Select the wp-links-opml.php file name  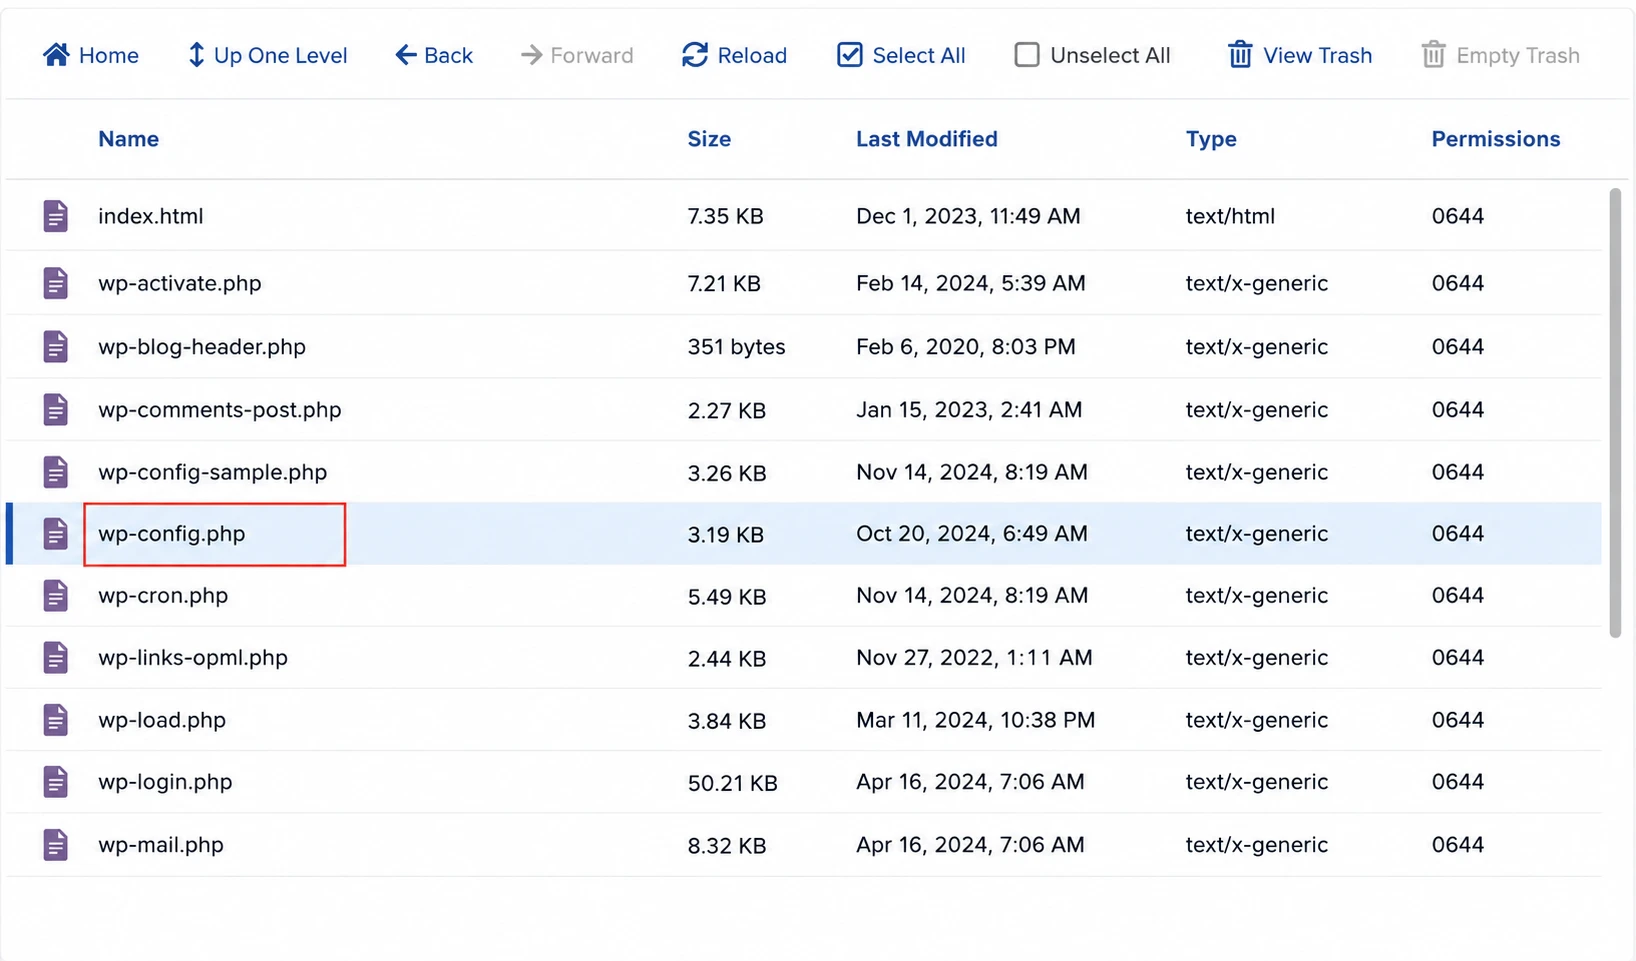click(193, 659)
